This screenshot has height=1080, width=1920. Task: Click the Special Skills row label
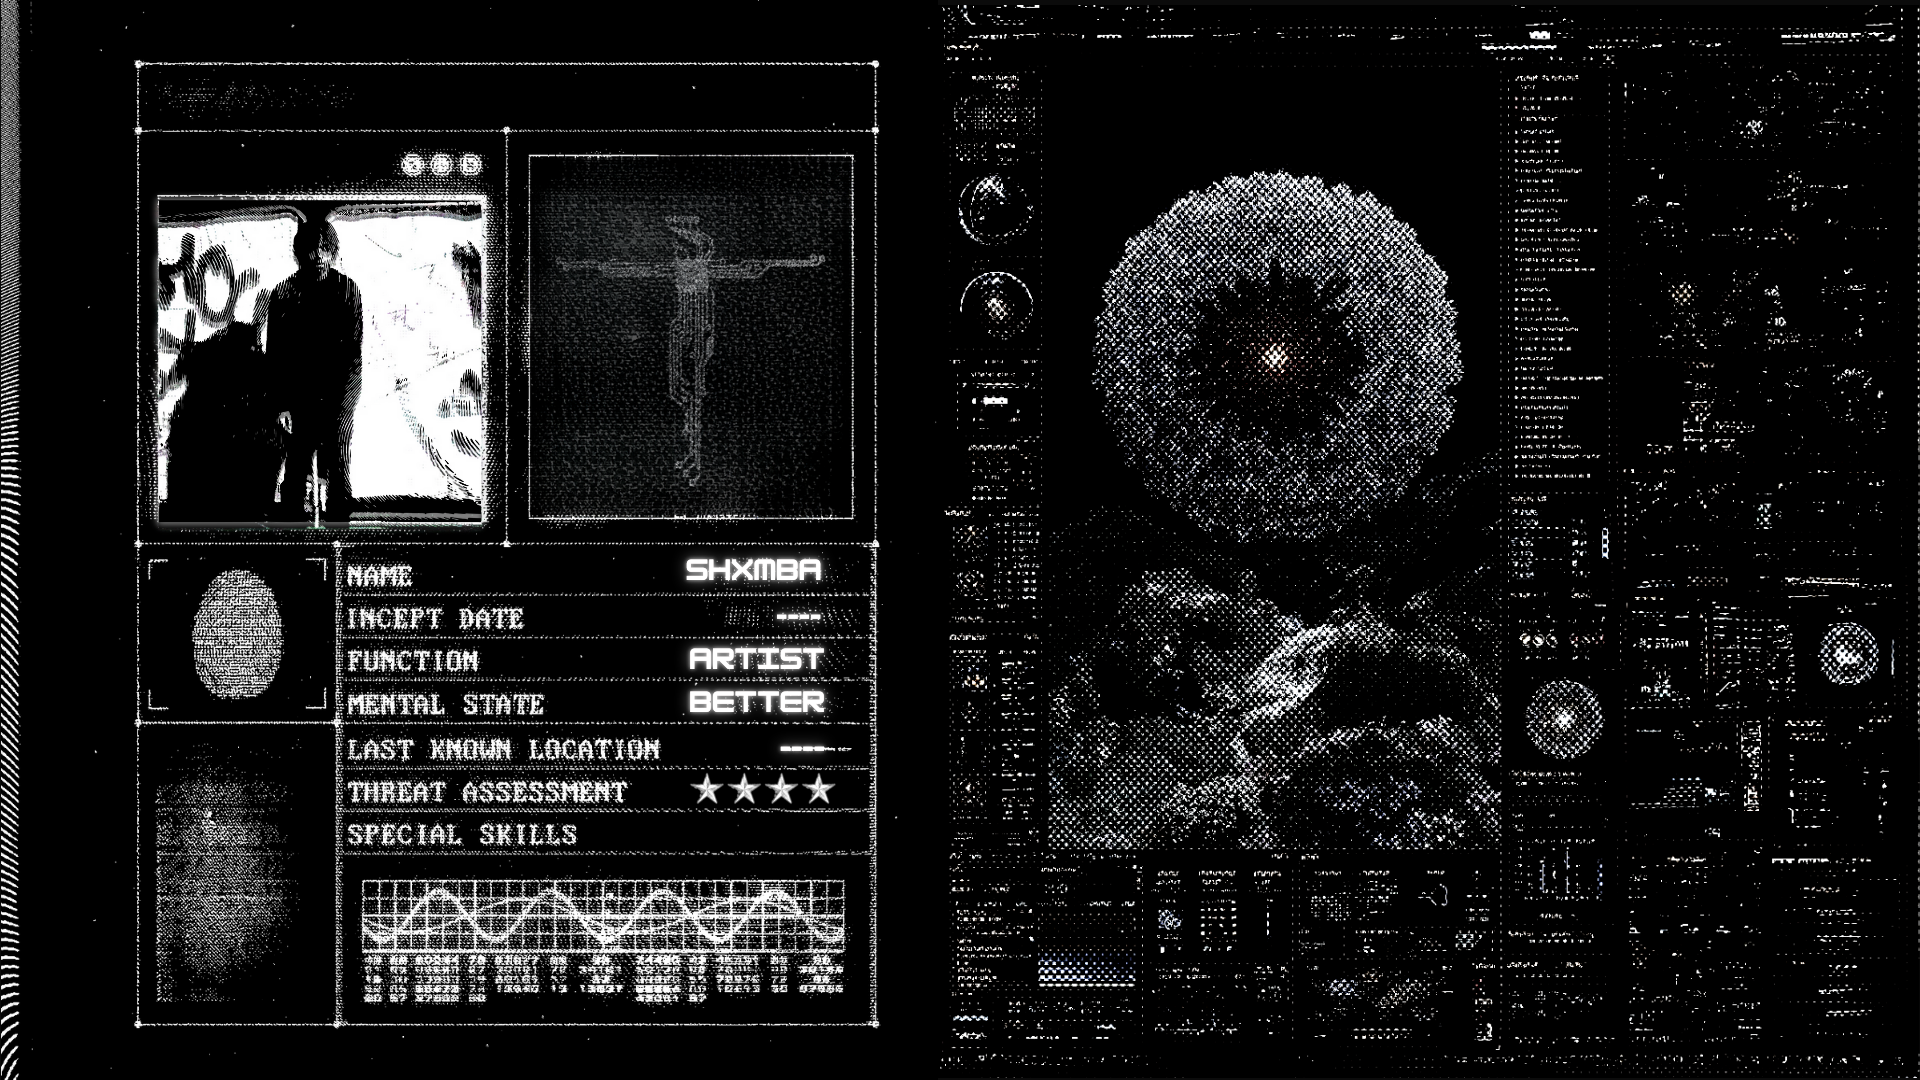click(462, 835)
